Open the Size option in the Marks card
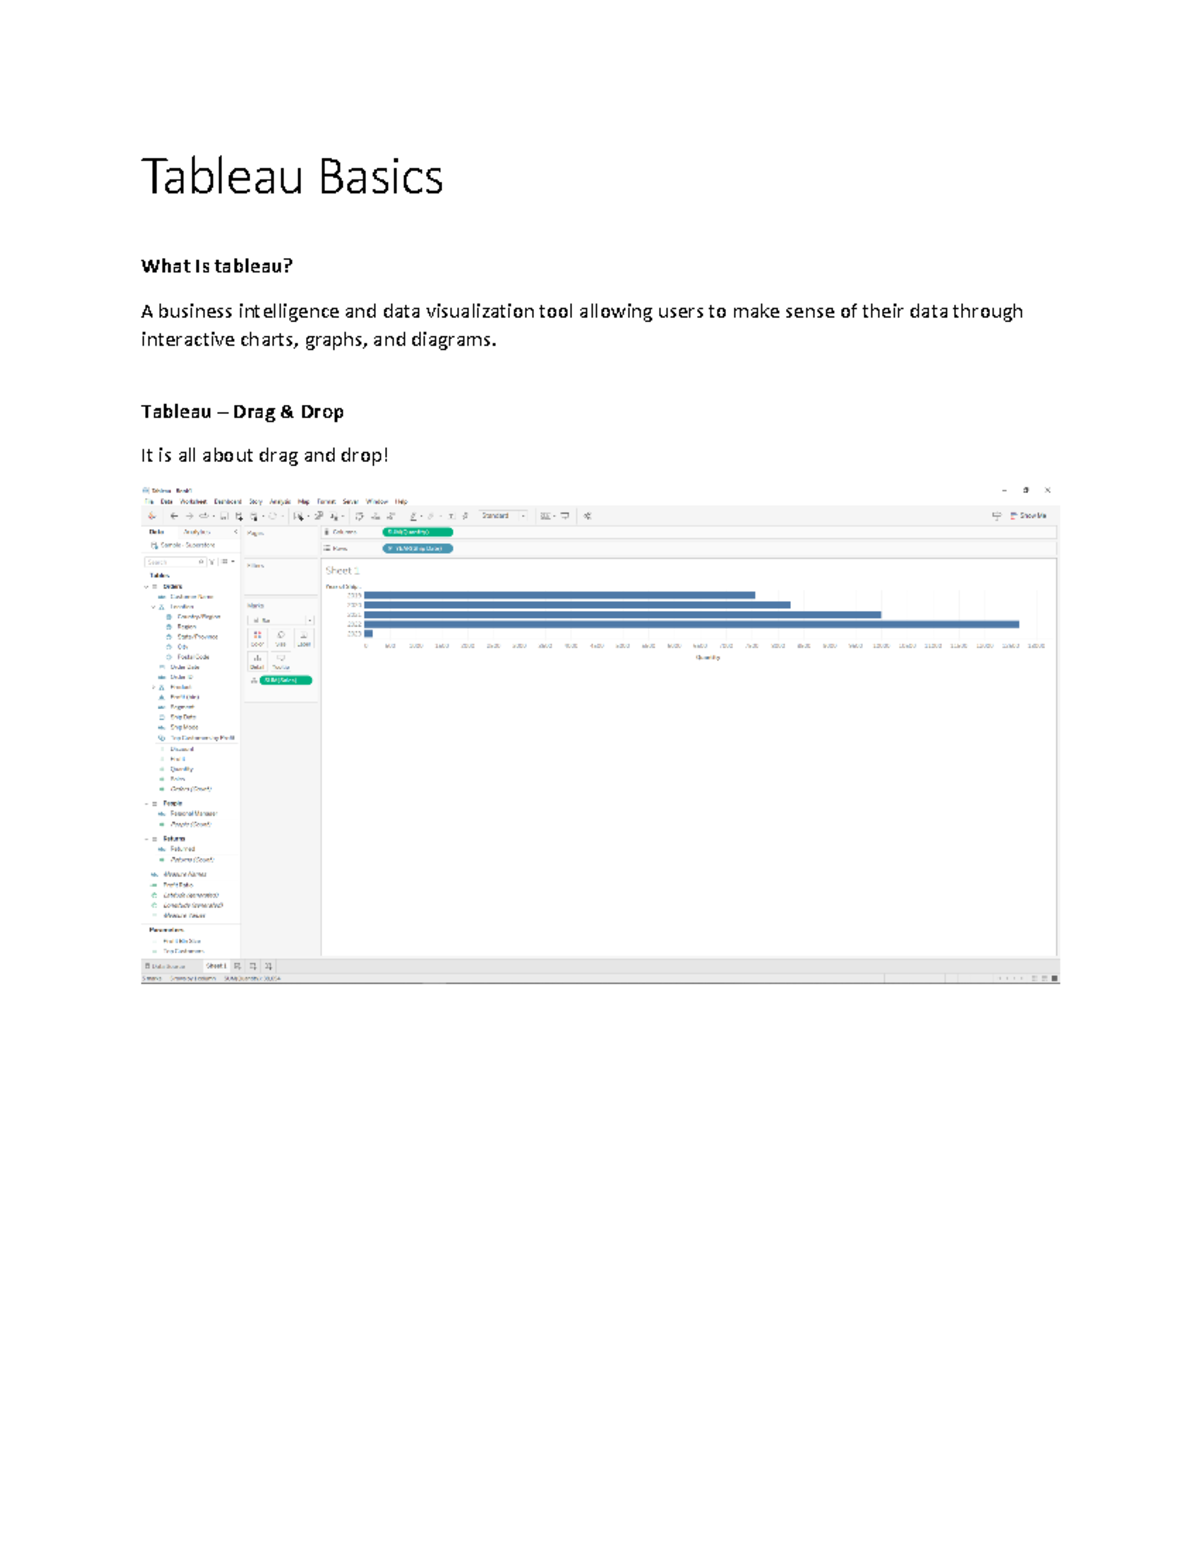 pyautogui.click(x=282, y=637)
